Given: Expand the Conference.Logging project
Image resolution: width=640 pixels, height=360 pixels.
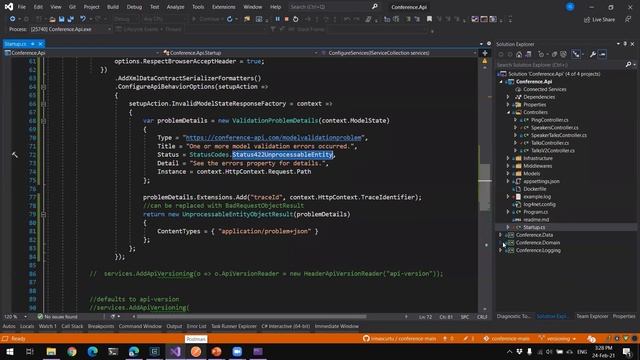Looking at the screenshot, I should pos(501,251).
